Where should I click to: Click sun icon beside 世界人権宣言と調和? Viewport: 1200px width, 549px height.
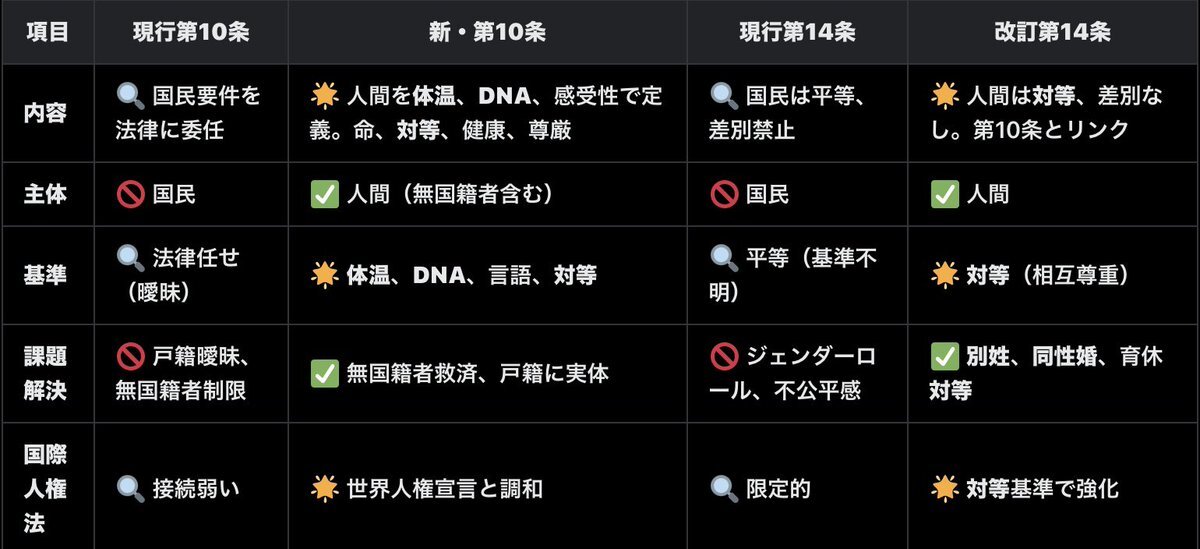324,488
